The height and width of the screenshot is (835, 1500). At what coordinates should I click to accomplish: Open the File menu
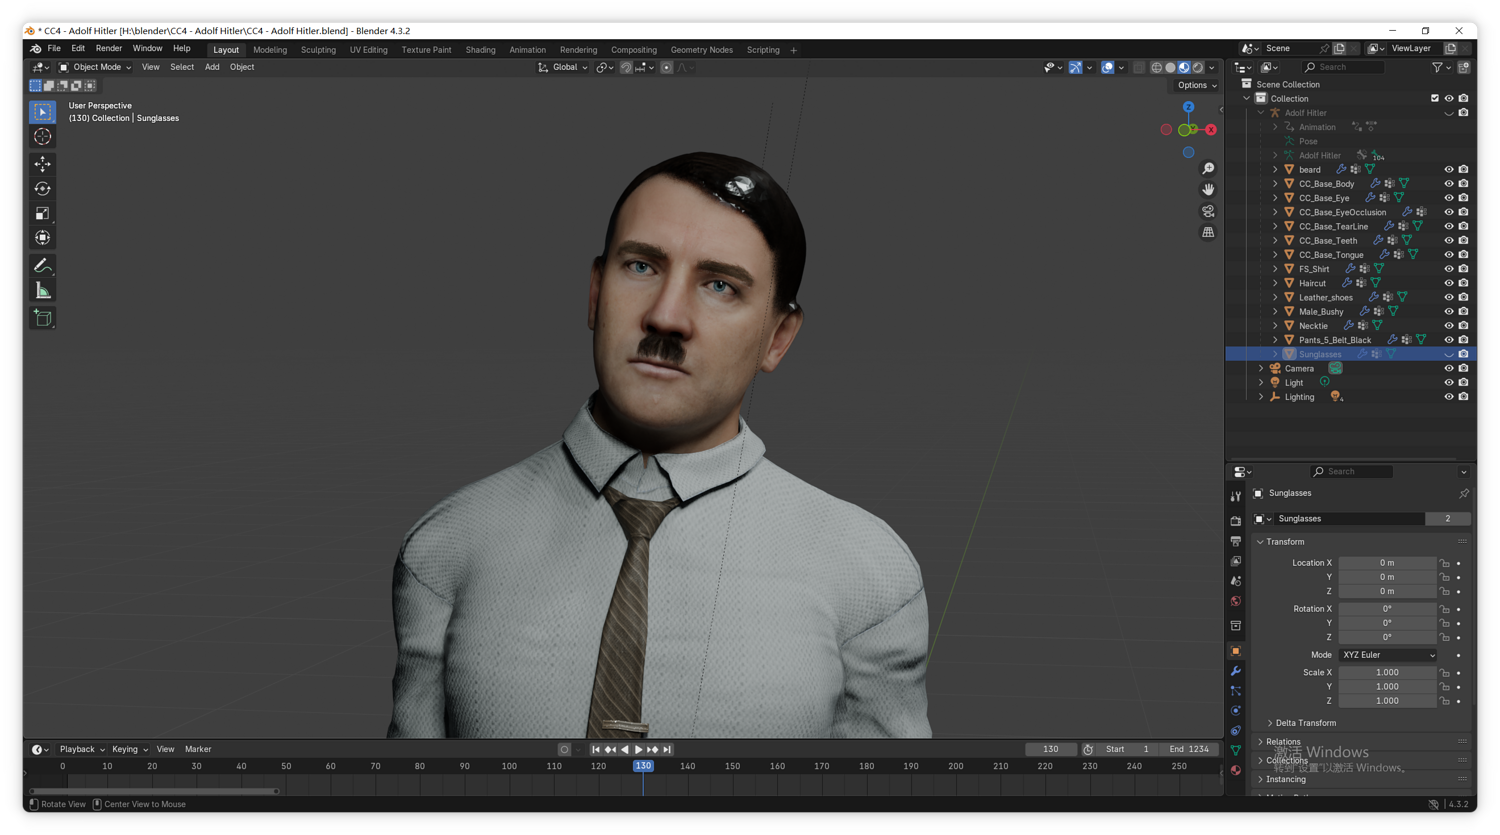click(x=54, y=49)
